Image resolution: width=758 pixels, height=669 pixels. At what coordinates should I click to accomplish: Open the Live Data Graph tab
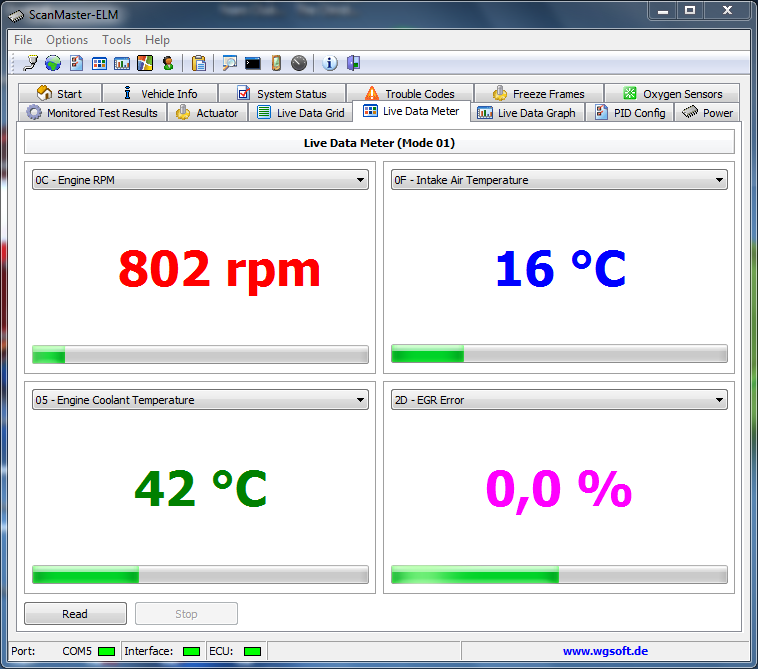527,113
